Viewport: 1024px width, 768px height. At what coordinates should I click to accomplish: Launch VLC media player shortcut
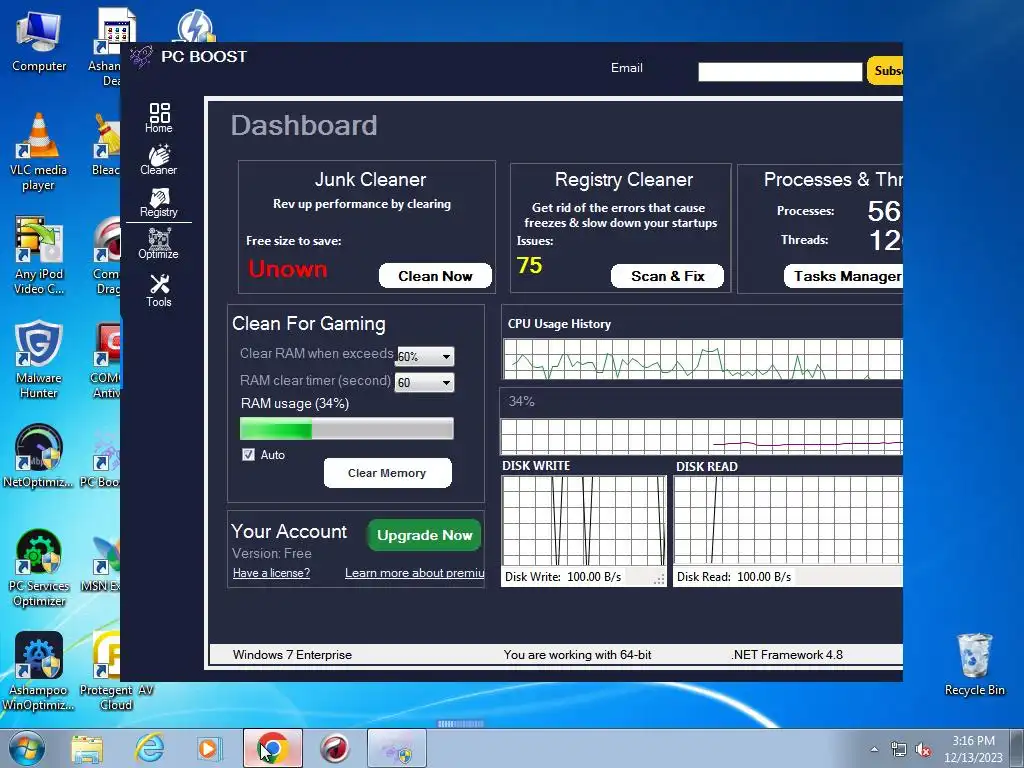(x=39, y=152)
